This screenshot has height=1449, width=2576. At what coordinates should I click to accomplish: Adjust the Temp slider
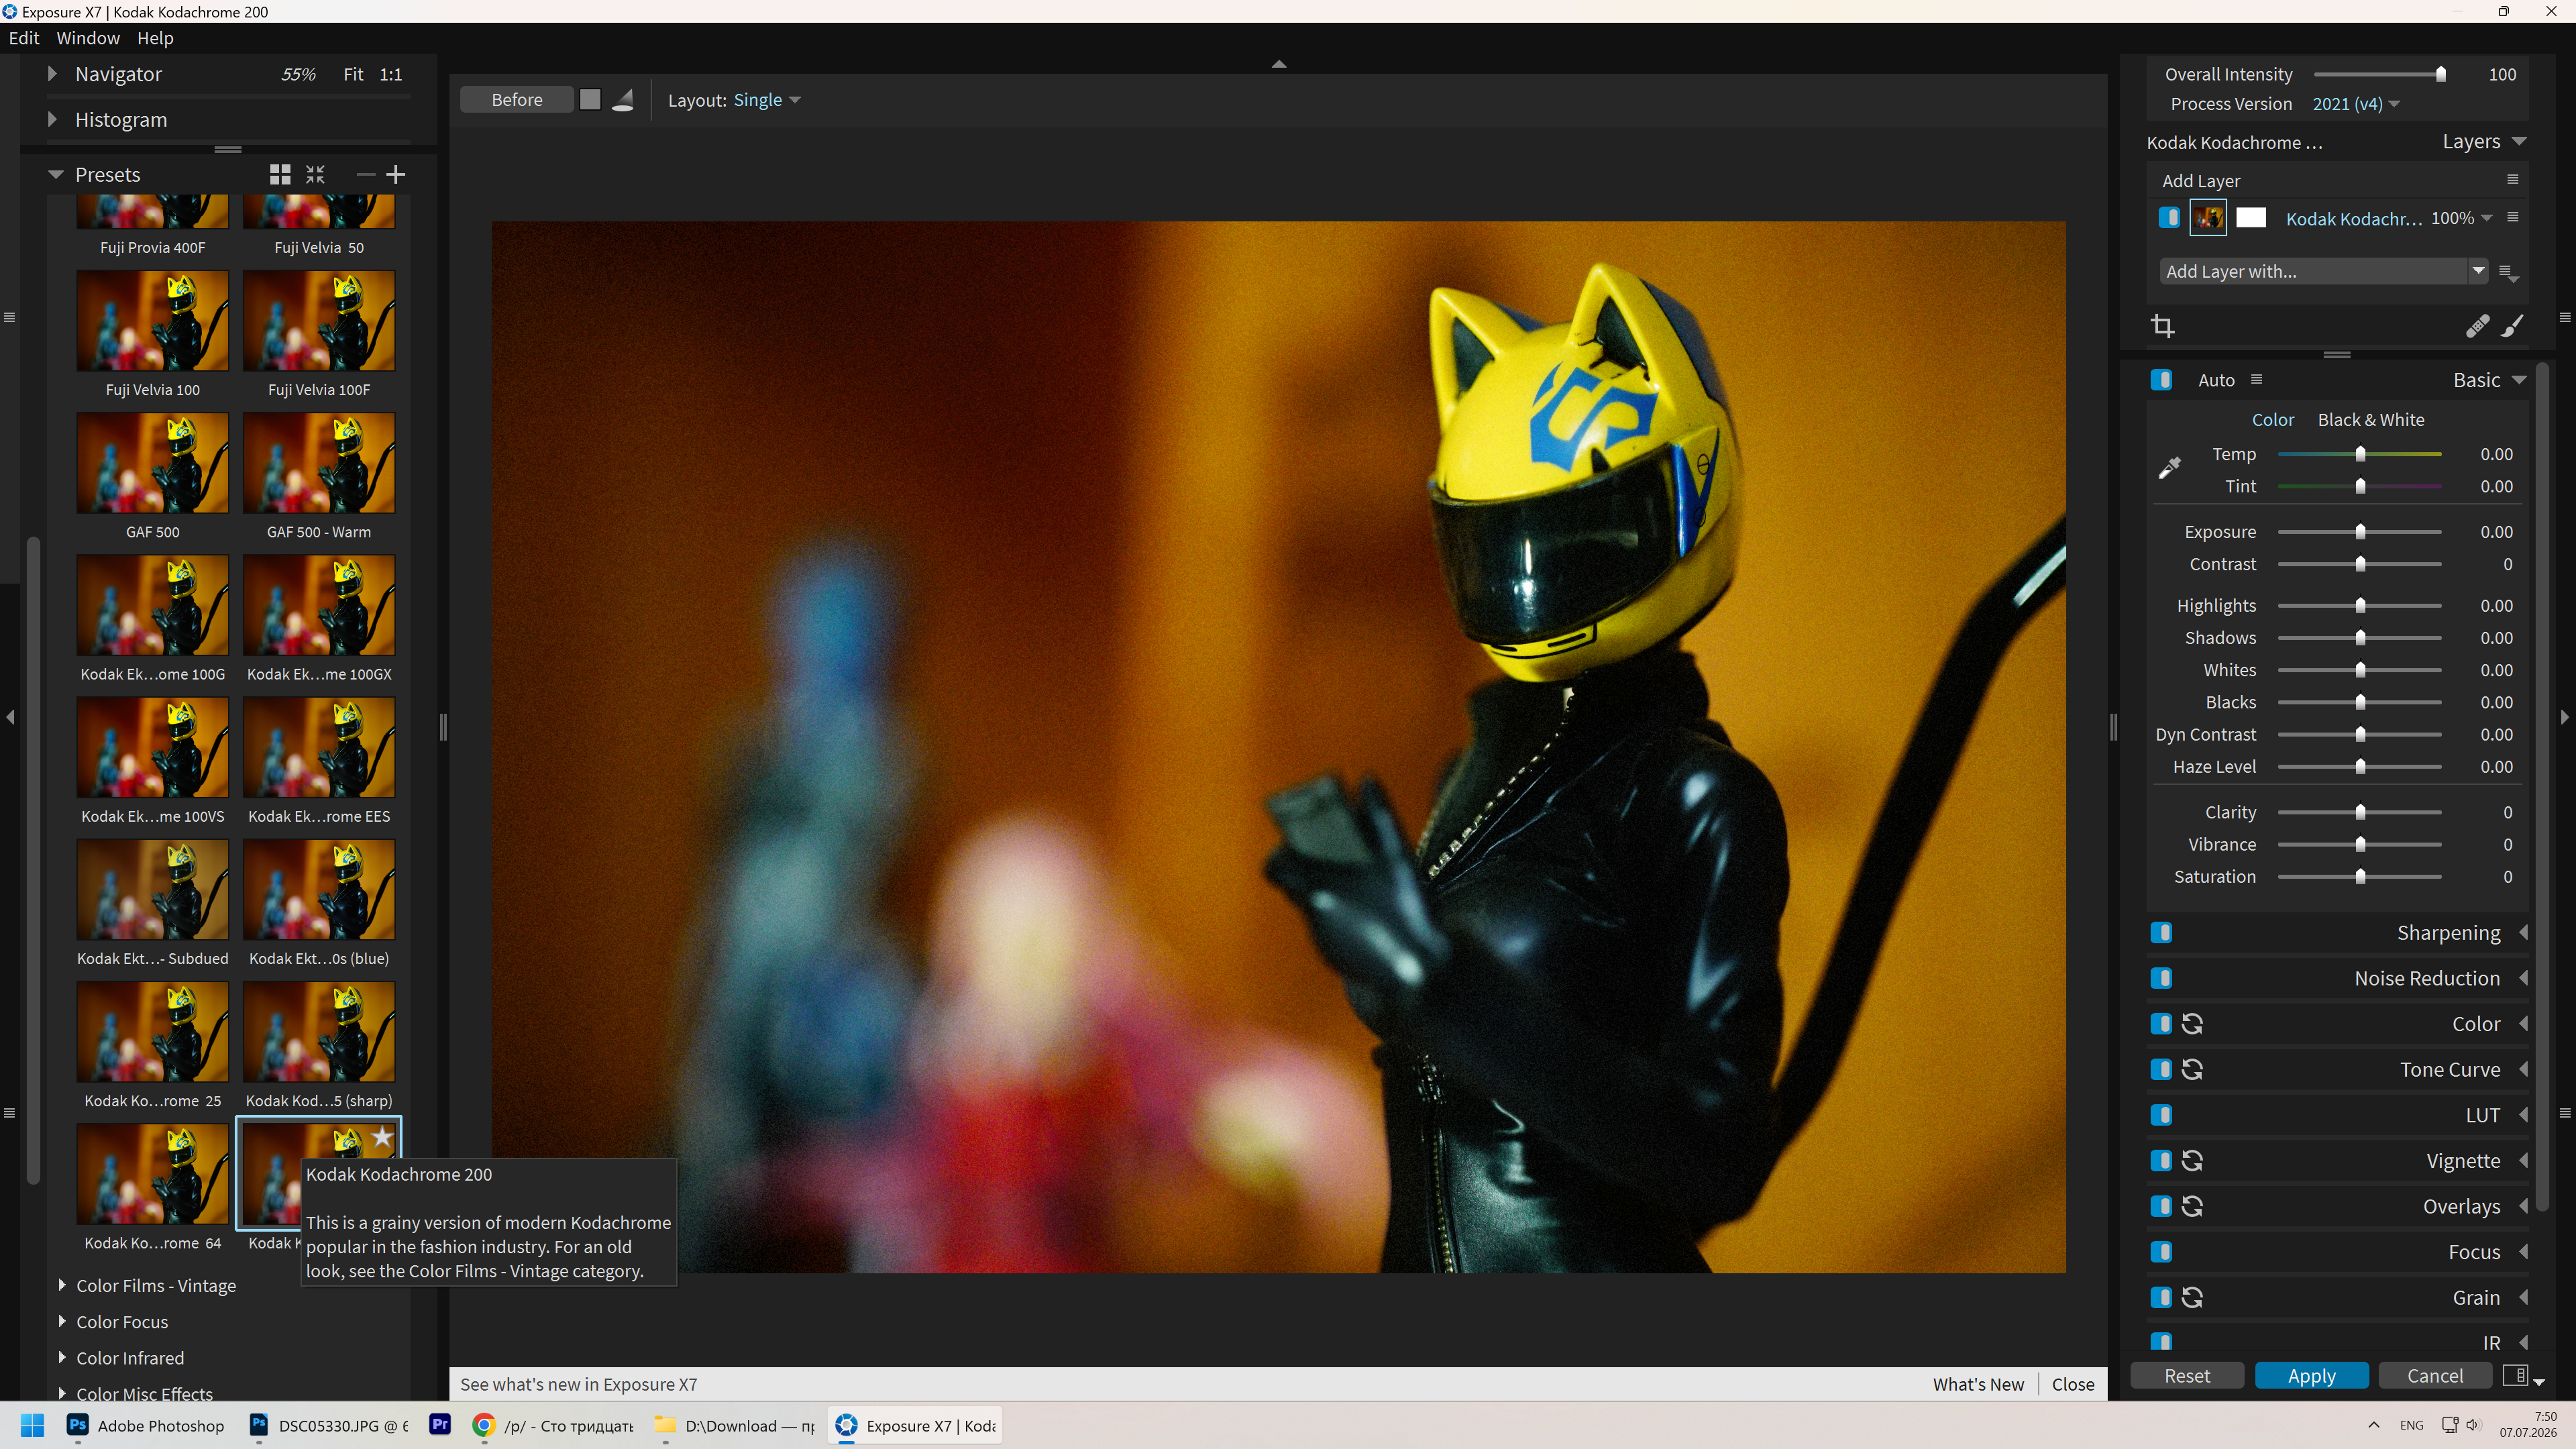[2360, 454]
